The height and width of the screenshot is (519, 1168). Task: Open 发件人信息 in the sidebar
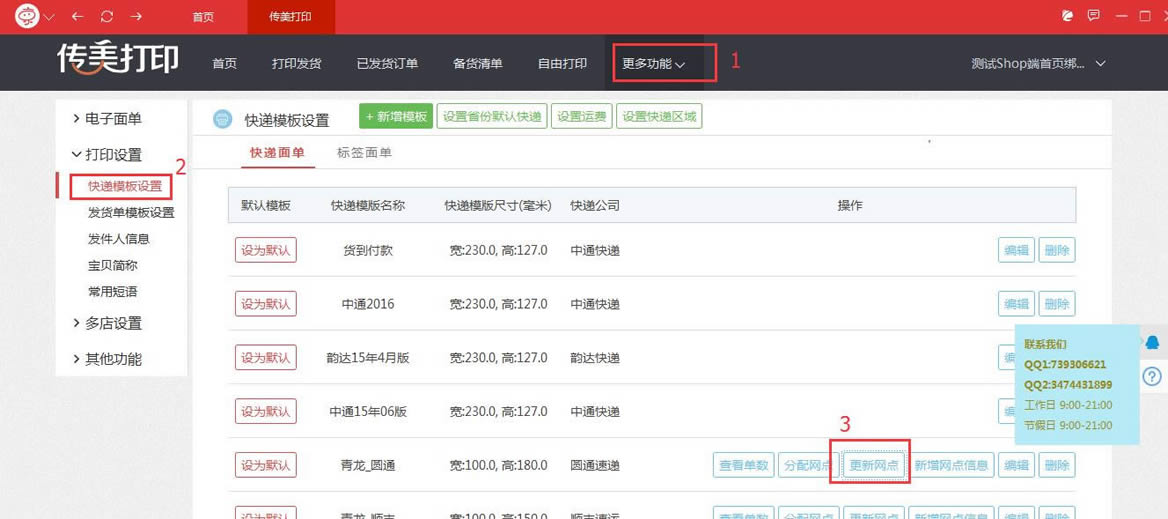pos(119,239)
